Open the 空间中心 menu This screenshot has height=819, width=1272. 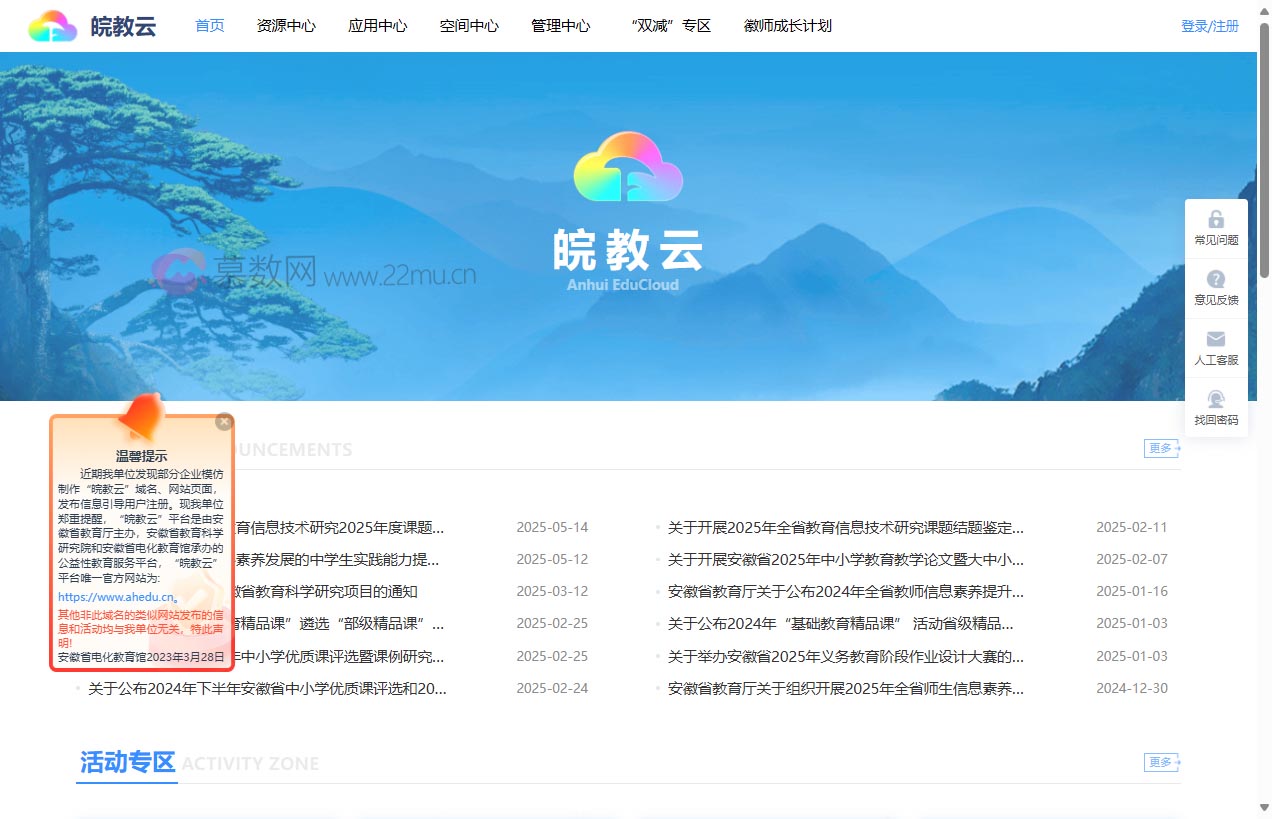(x=468, y=26)
